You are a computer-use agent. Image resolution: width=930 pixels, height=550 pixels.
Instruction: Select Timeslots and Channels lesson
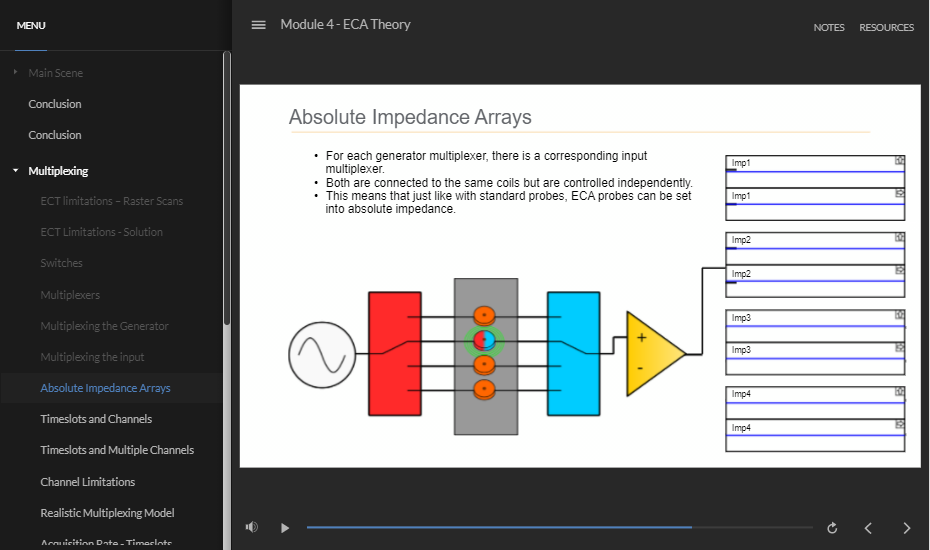(96, 419)
